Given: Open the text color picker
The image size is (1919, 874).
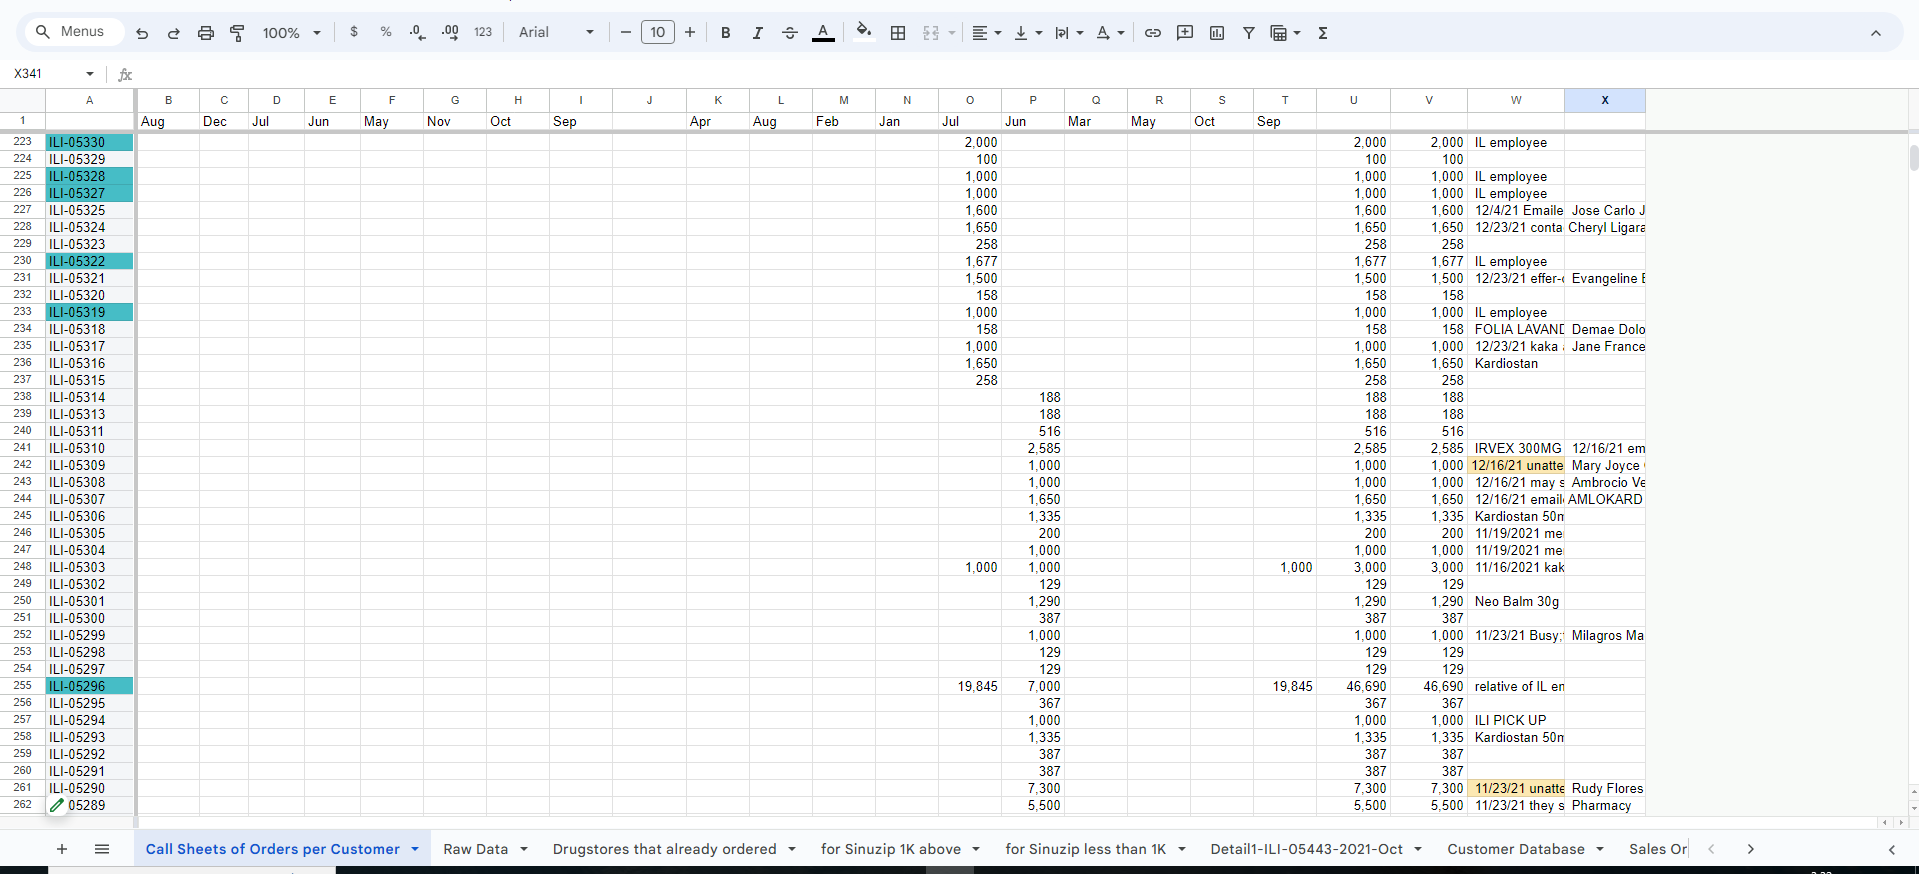Looking at the screenshot, I should point(823,33).
